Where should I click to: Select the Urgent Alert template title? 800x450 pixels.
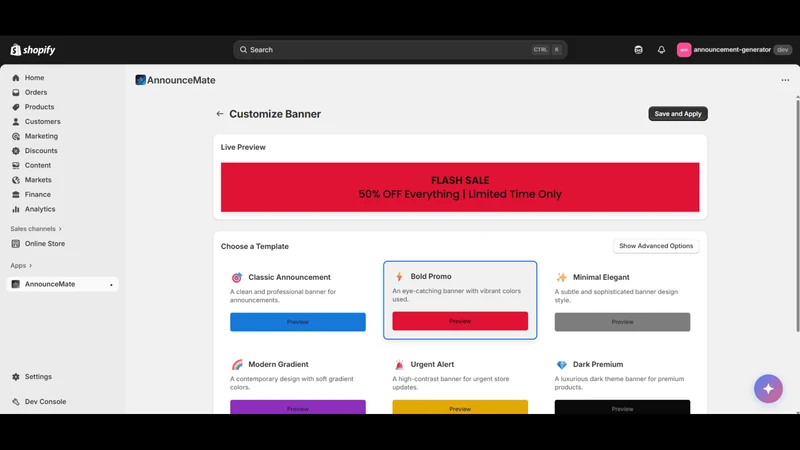(x=432, y=364)
